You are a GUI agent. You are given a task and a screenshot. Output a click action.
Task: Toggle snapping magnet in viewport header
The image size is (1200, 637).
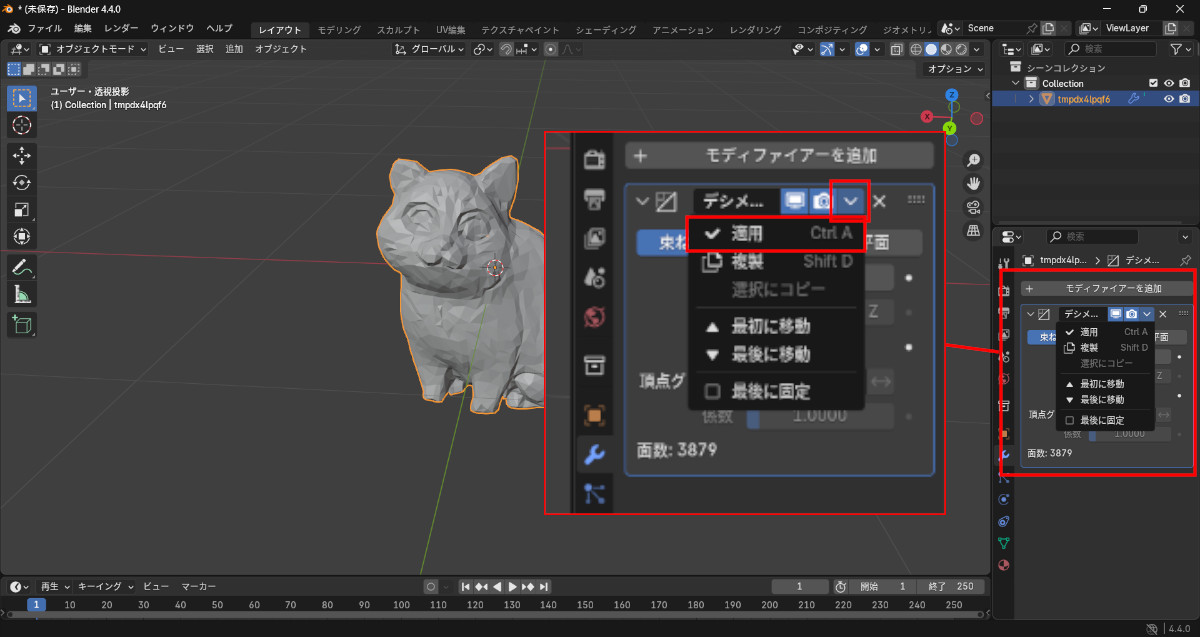[507, 49]
